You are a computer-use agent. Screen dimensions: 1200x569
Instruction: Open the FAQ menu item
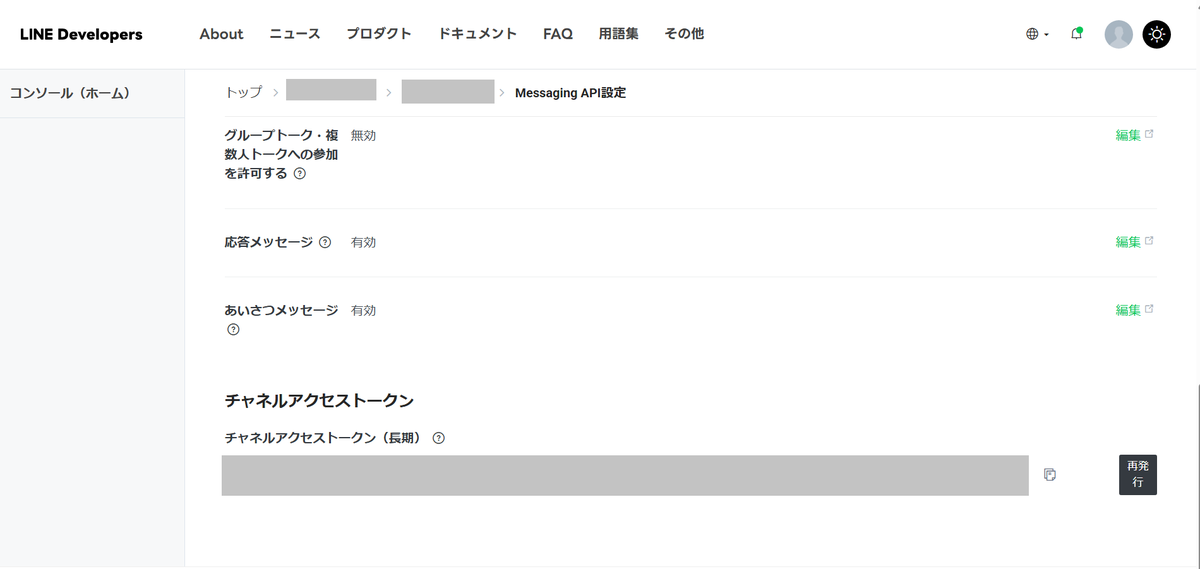[558, 34]
